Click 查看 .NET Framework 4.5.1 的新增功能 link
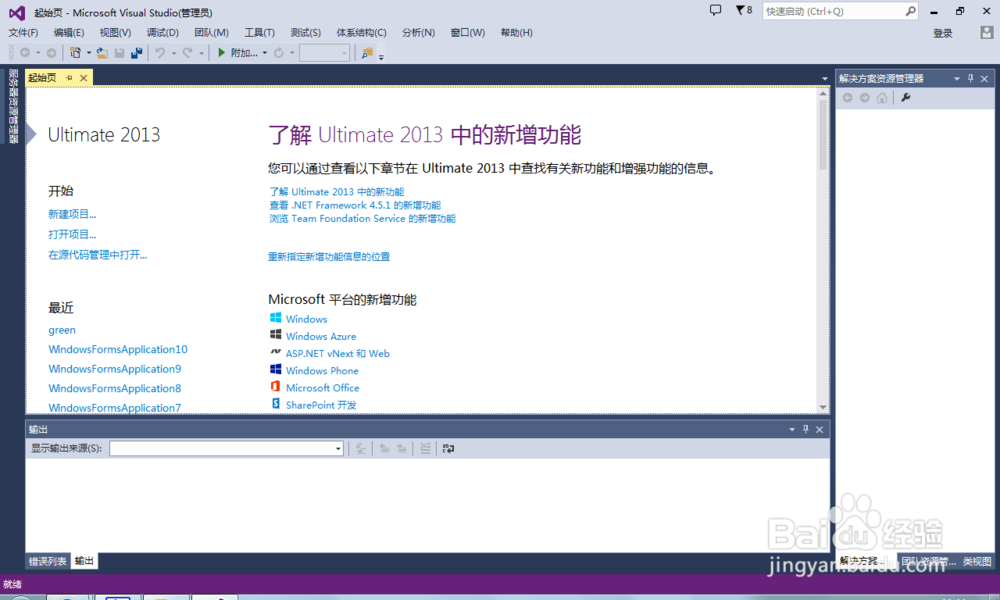 [355, 205]
